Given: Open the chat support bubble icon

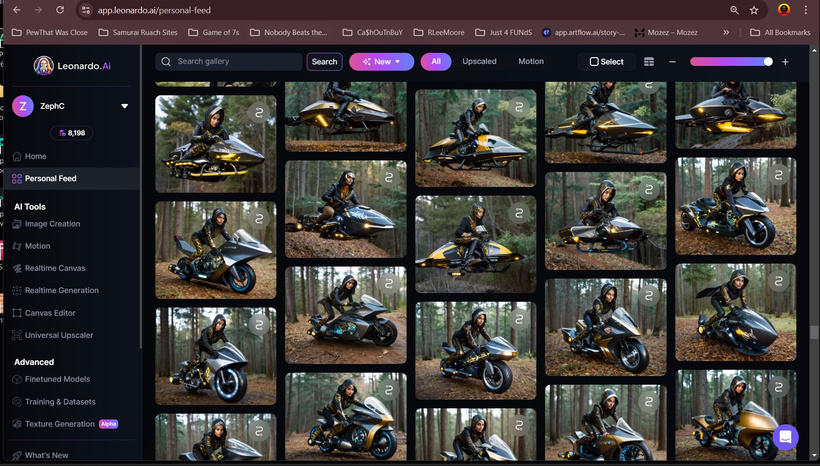Looking at the screenshot, I should click(x=785, y=437).
